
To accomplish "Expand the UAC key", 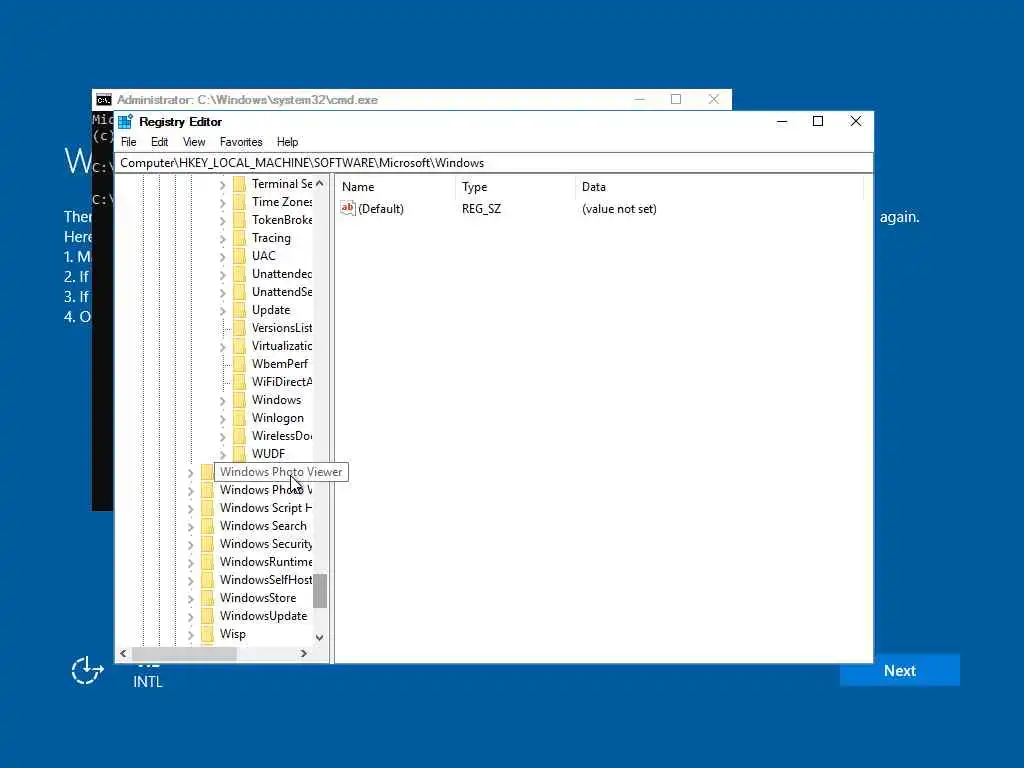I will tap(223, 257).
